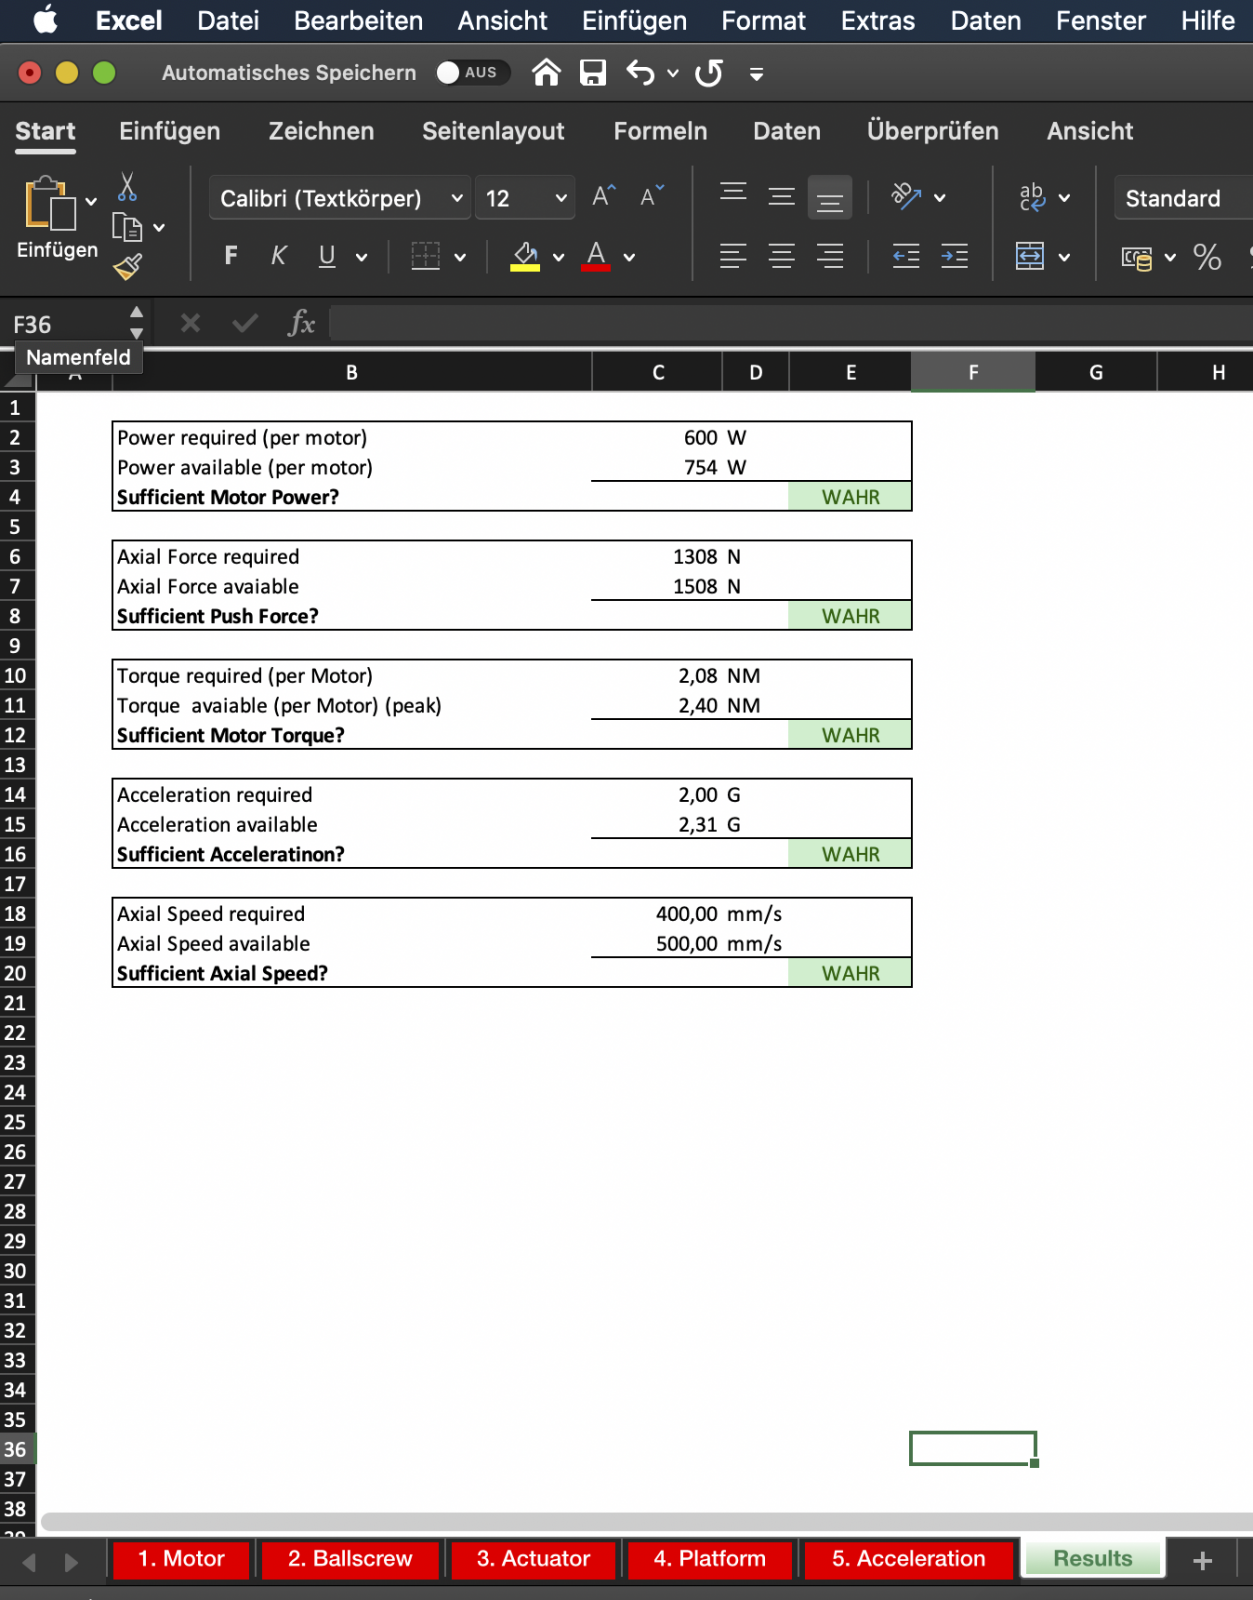Viewport: 1253px width, 1600px height.
Task: Toggle italic formatting (K)
Action: [279, 257]
